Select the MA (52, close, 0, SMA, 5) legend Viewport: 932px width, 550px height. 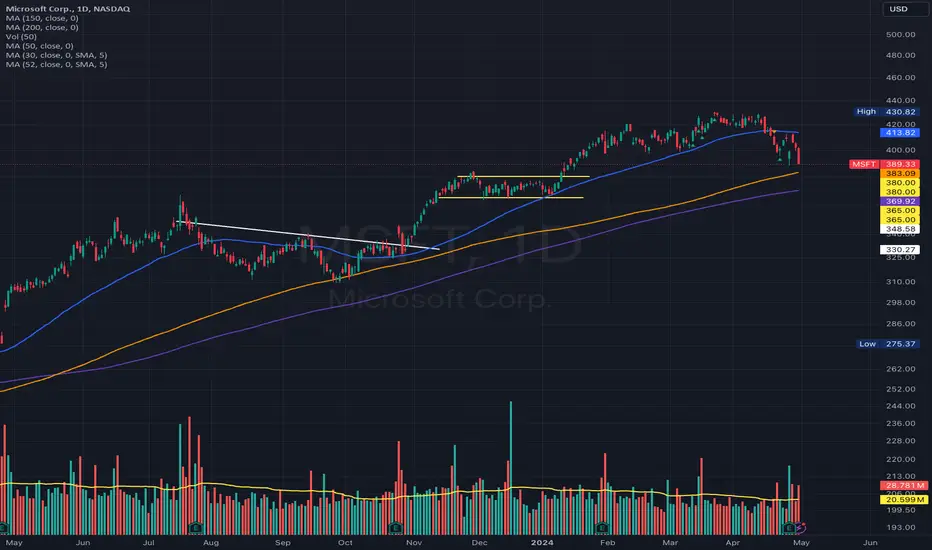pos(56,64)
